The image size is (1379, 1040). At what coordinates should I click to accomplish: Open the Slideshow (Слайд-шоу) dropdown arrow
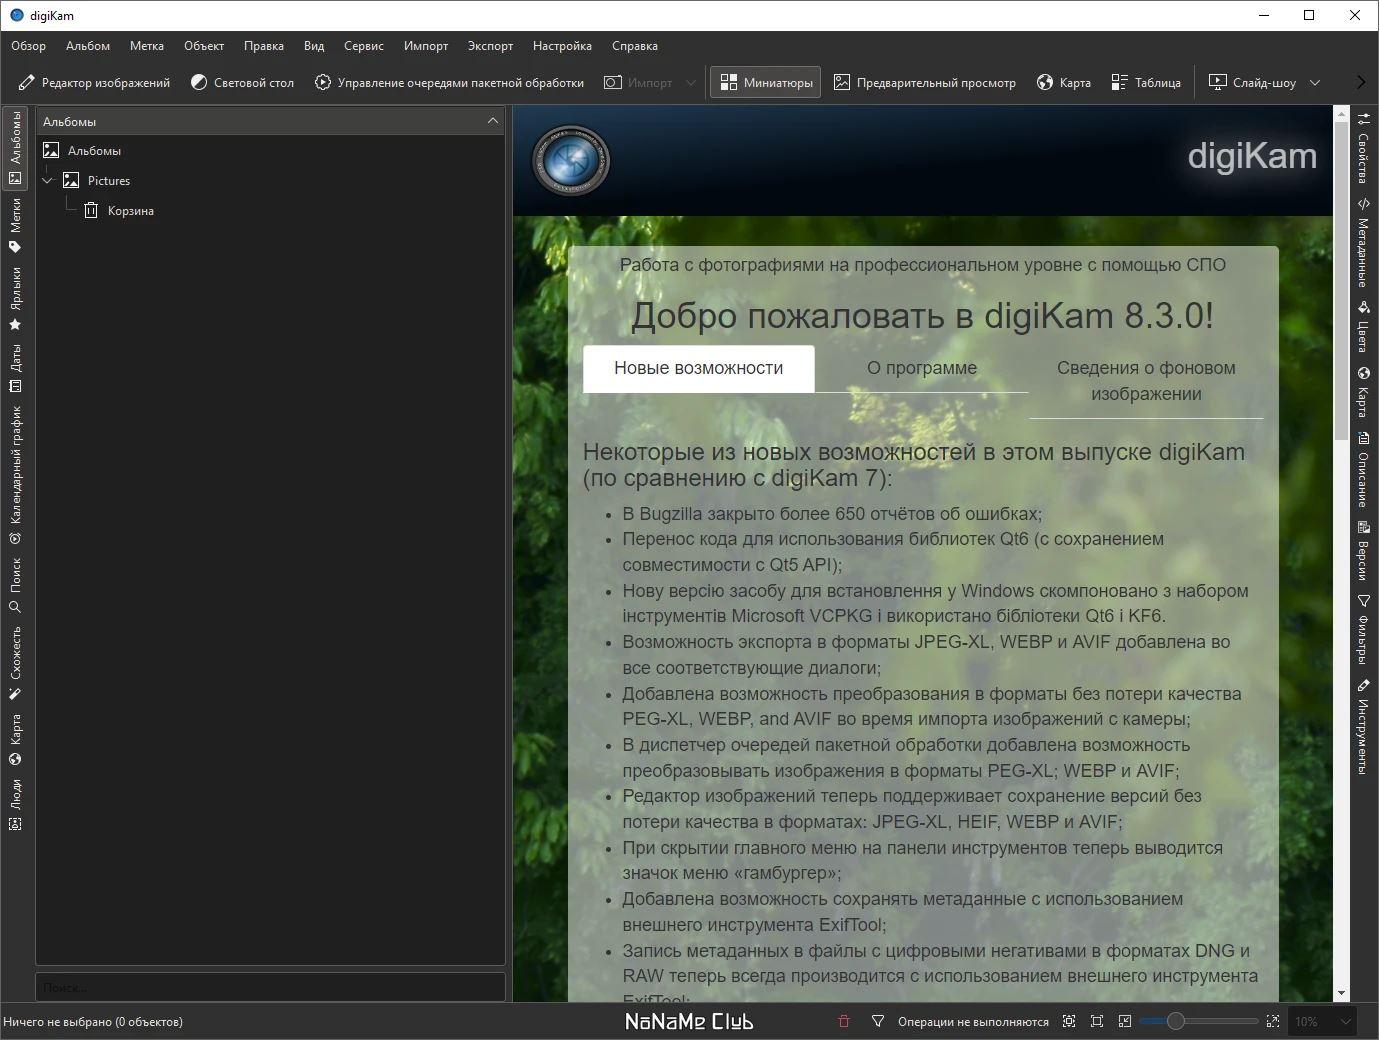click(1315, 83)
